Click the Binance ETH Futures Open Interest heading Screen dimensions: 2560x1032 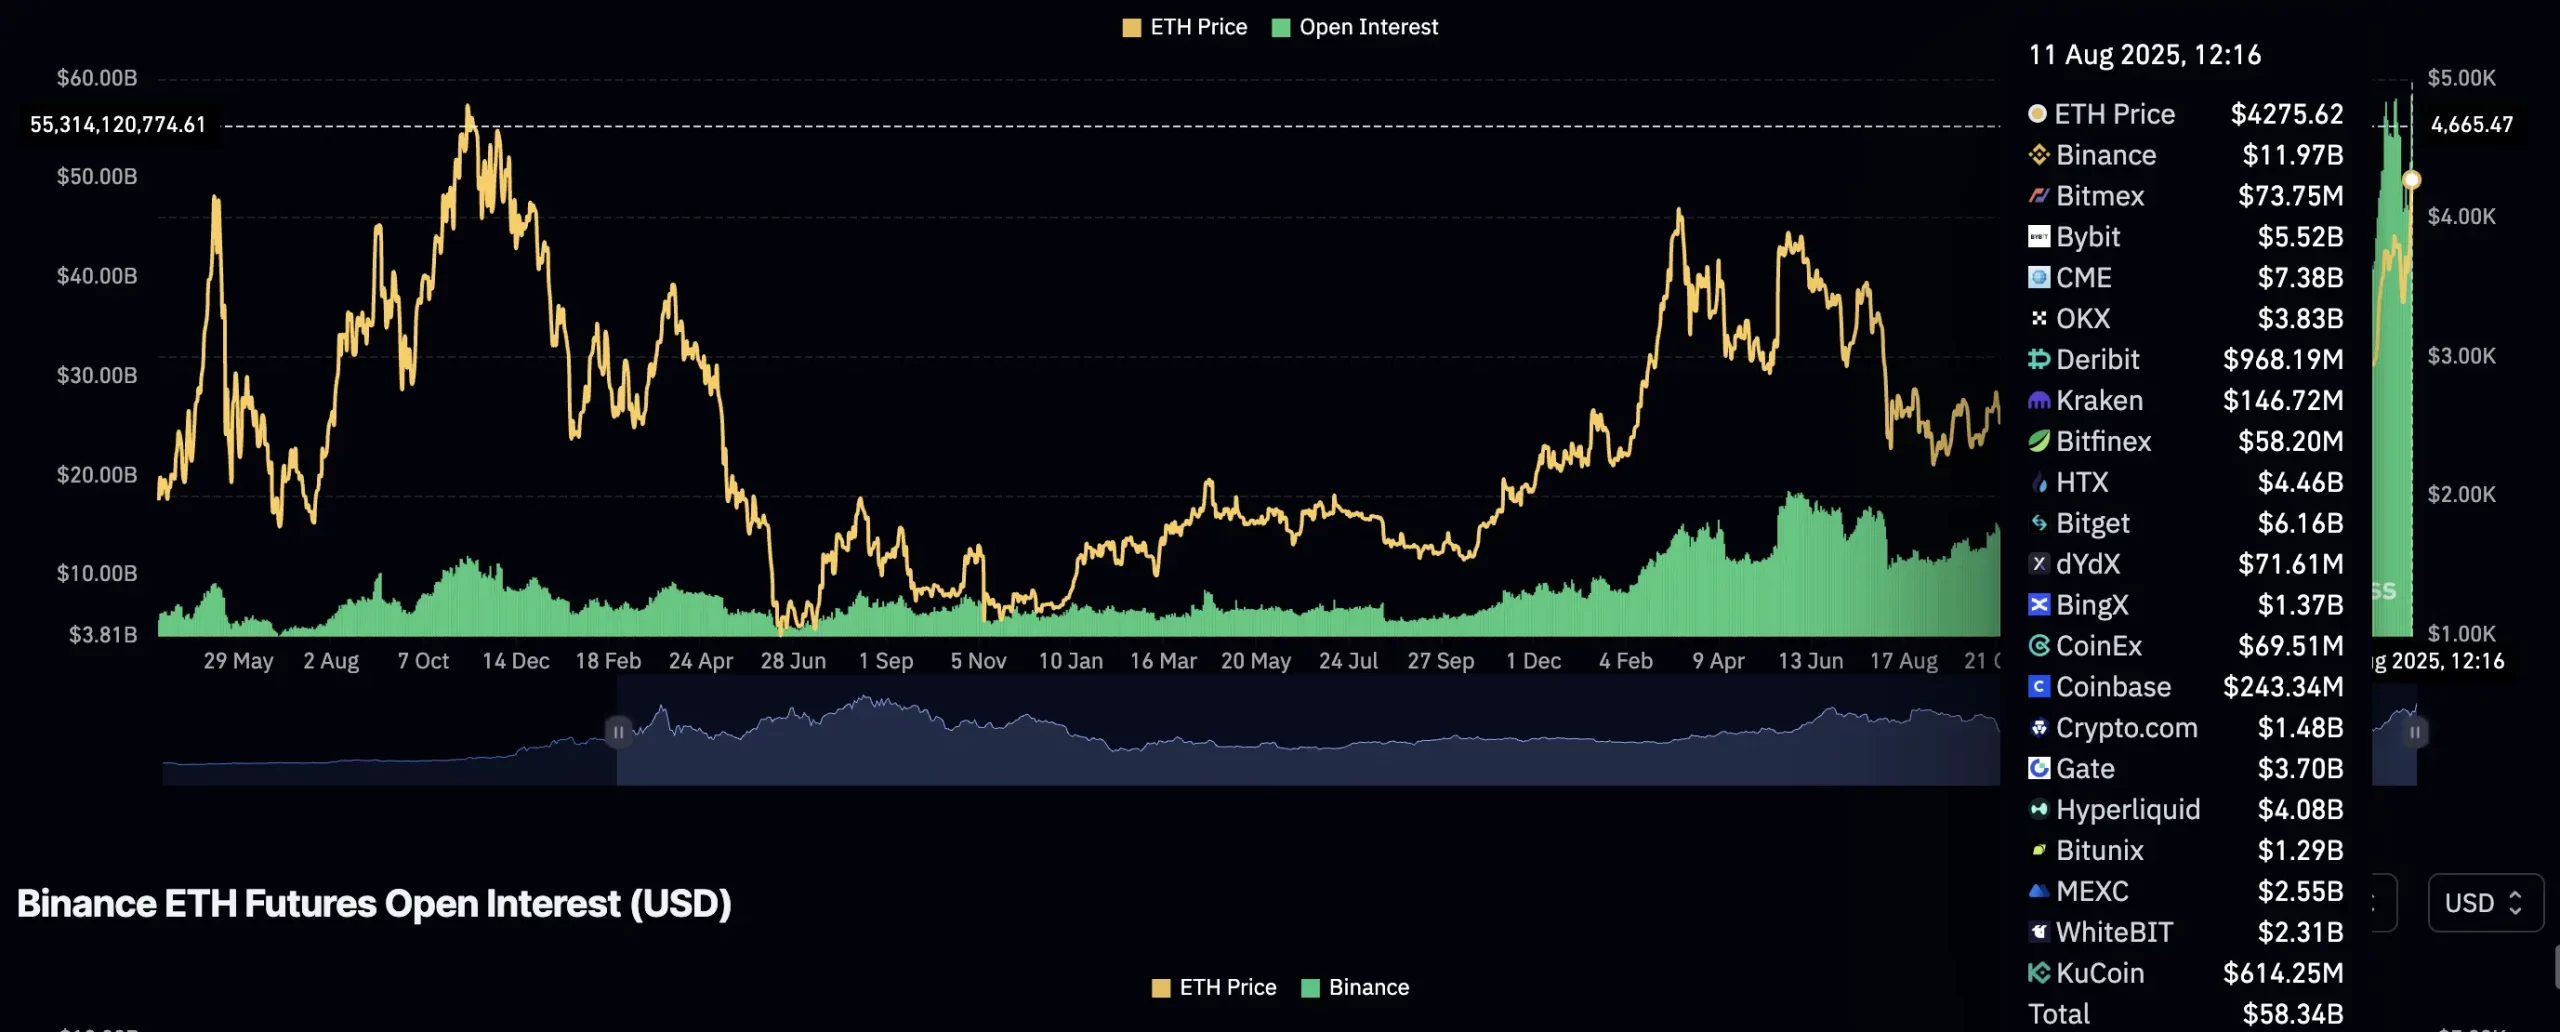374,904
